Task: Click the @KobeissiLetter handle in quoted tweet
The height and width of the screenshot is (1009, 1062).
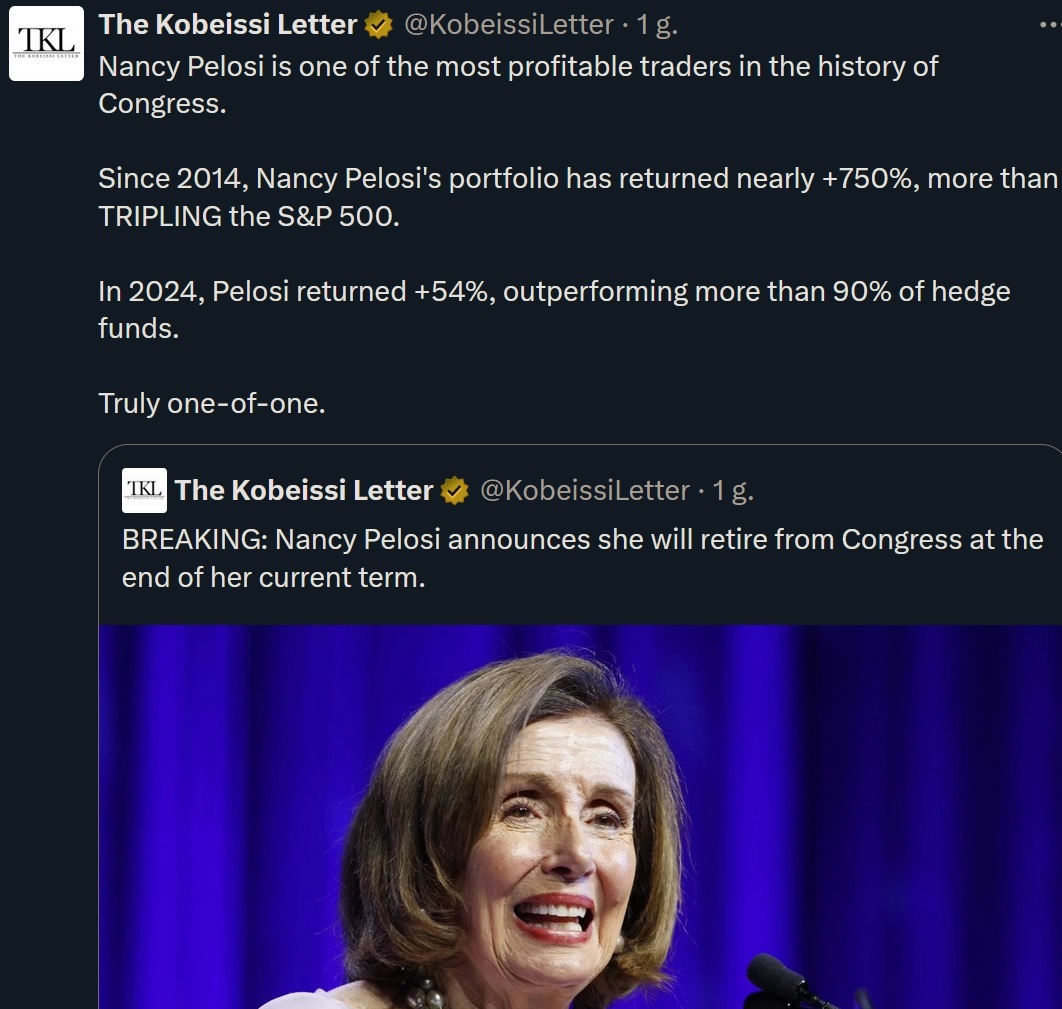Action: click(x=585, y=490)
